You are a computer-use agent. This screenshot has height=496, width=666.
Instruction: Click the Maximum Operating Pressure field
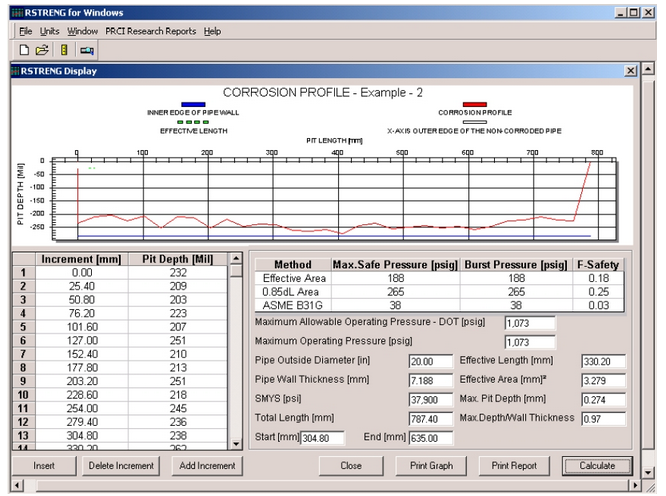pos(530,342)
